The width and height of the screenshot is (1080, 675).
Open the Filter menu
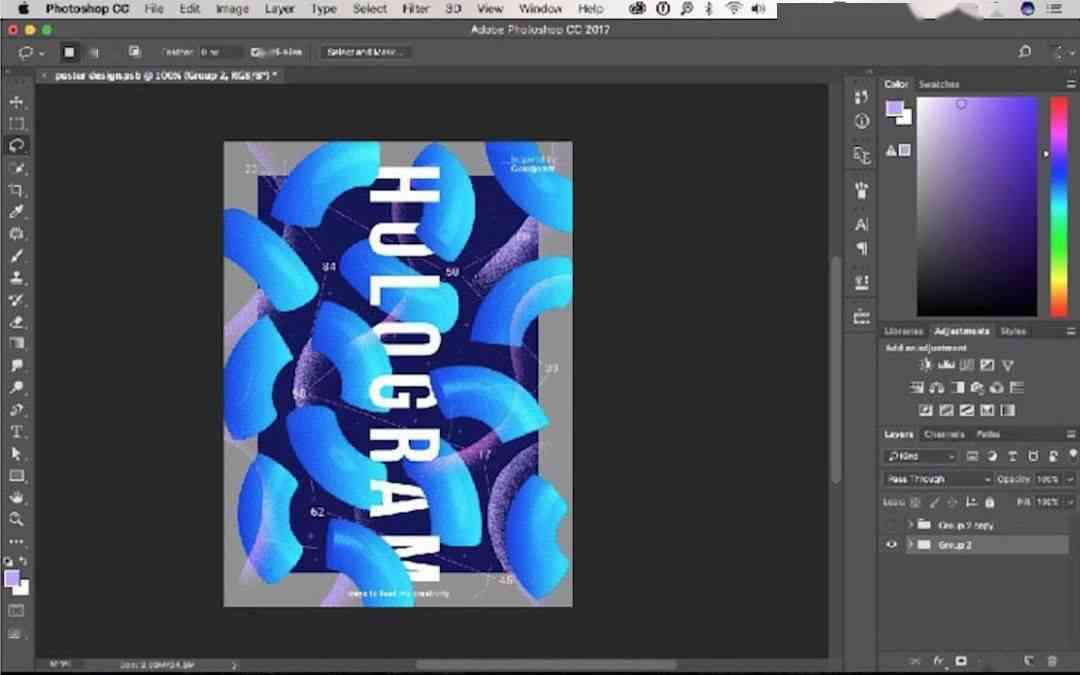pos(415,9)
